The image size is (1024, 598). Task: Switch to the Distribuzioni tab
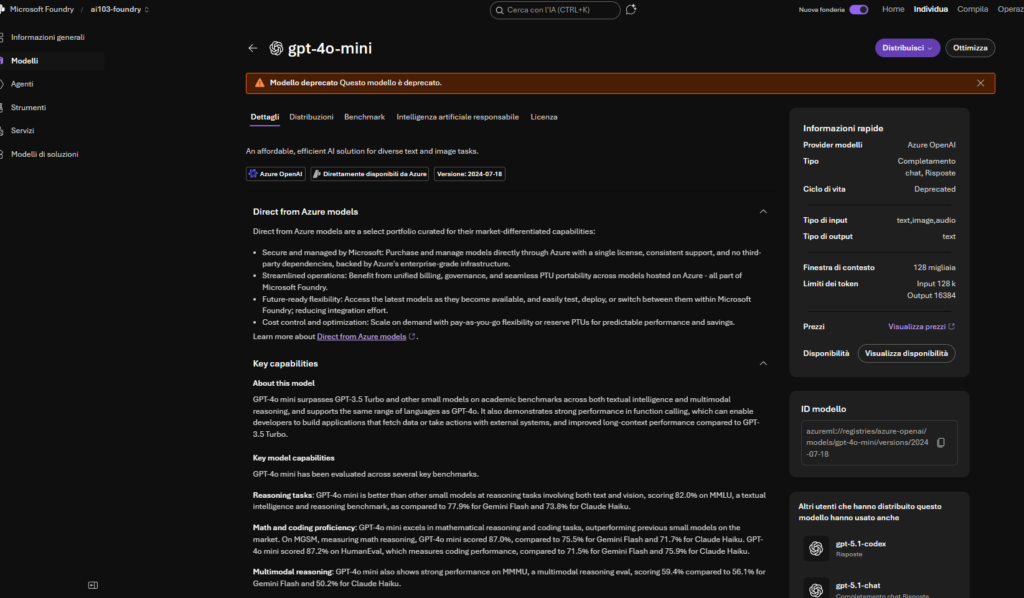[x=311, y=117]
